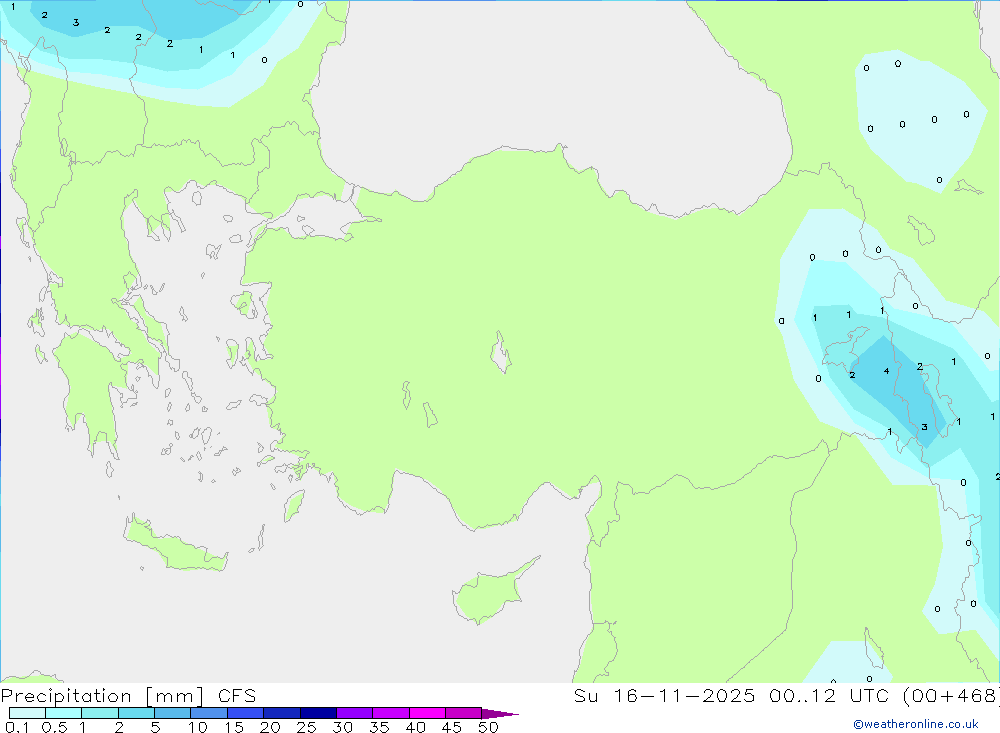Click the '00..12 UTC' time range text

pyautogui.click(x=829, y=696)
